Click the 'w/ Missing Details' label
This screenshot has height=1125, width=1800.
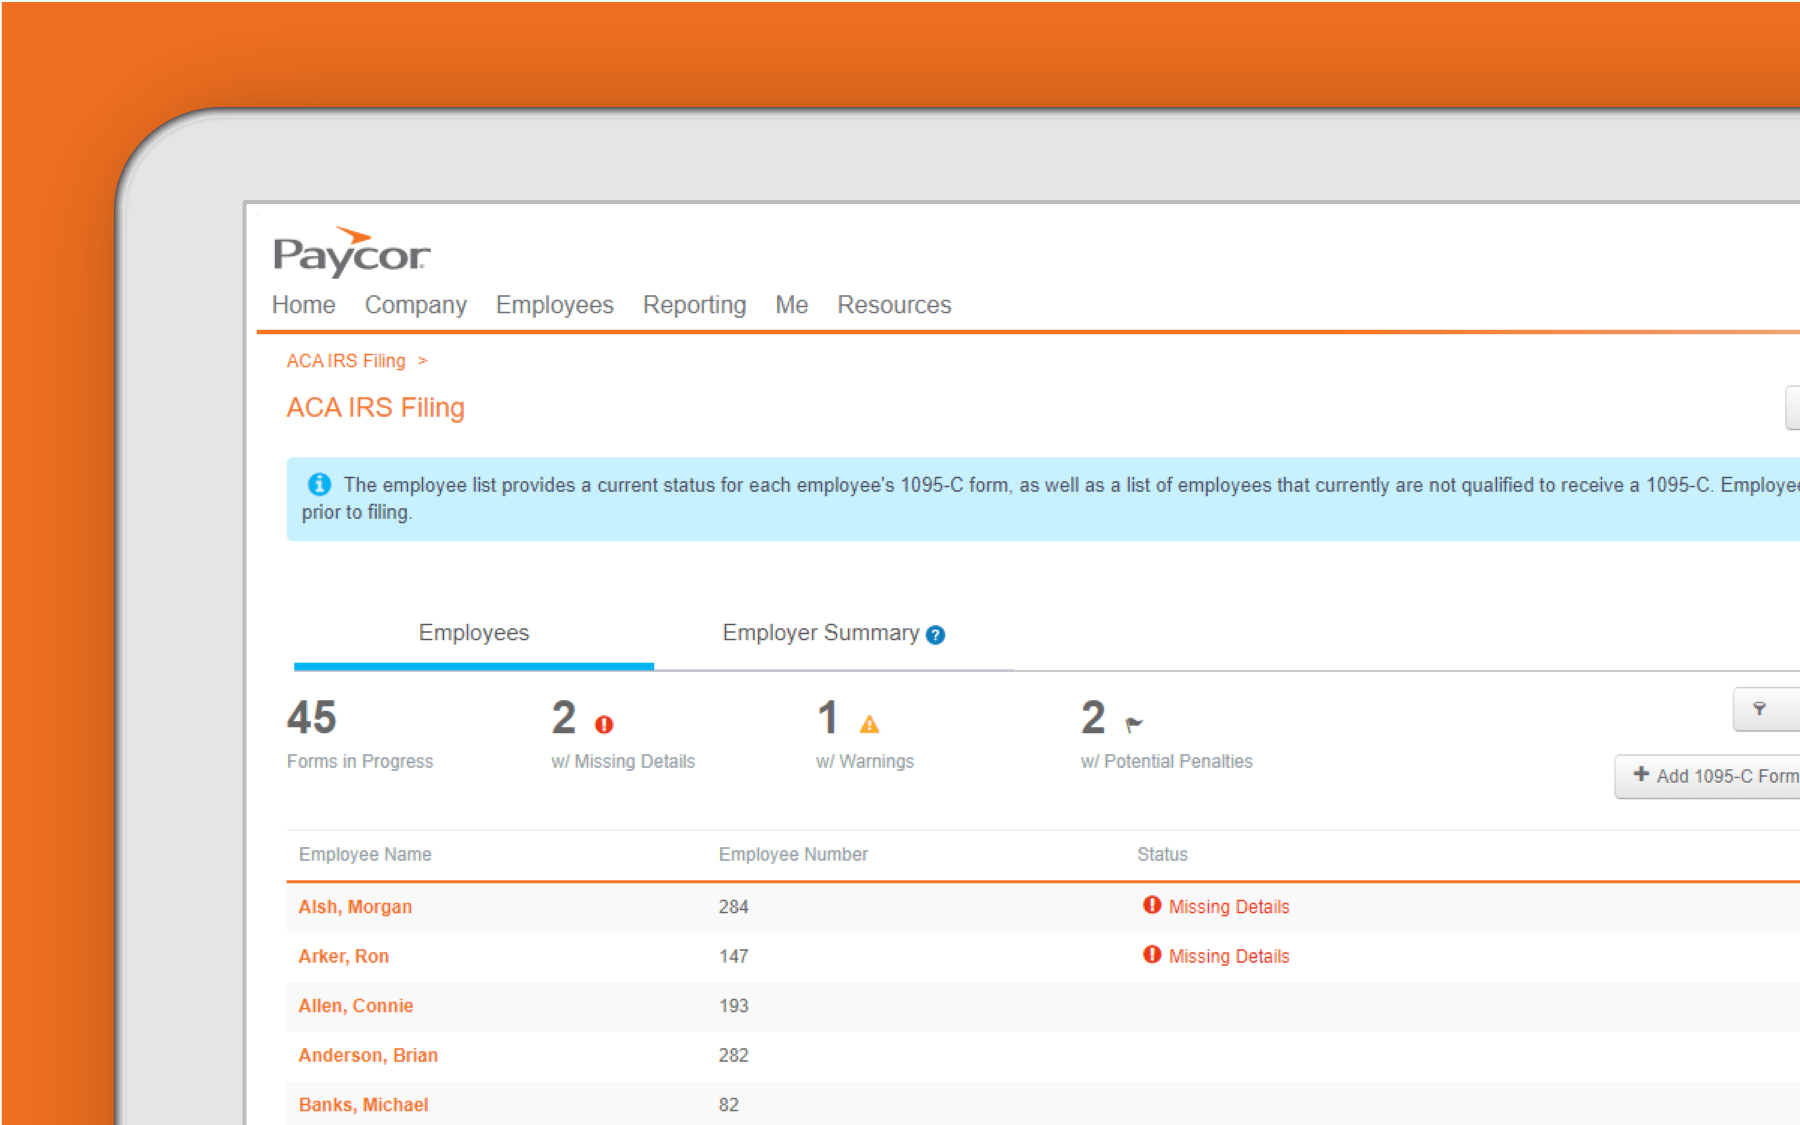[x=623, y=761]
